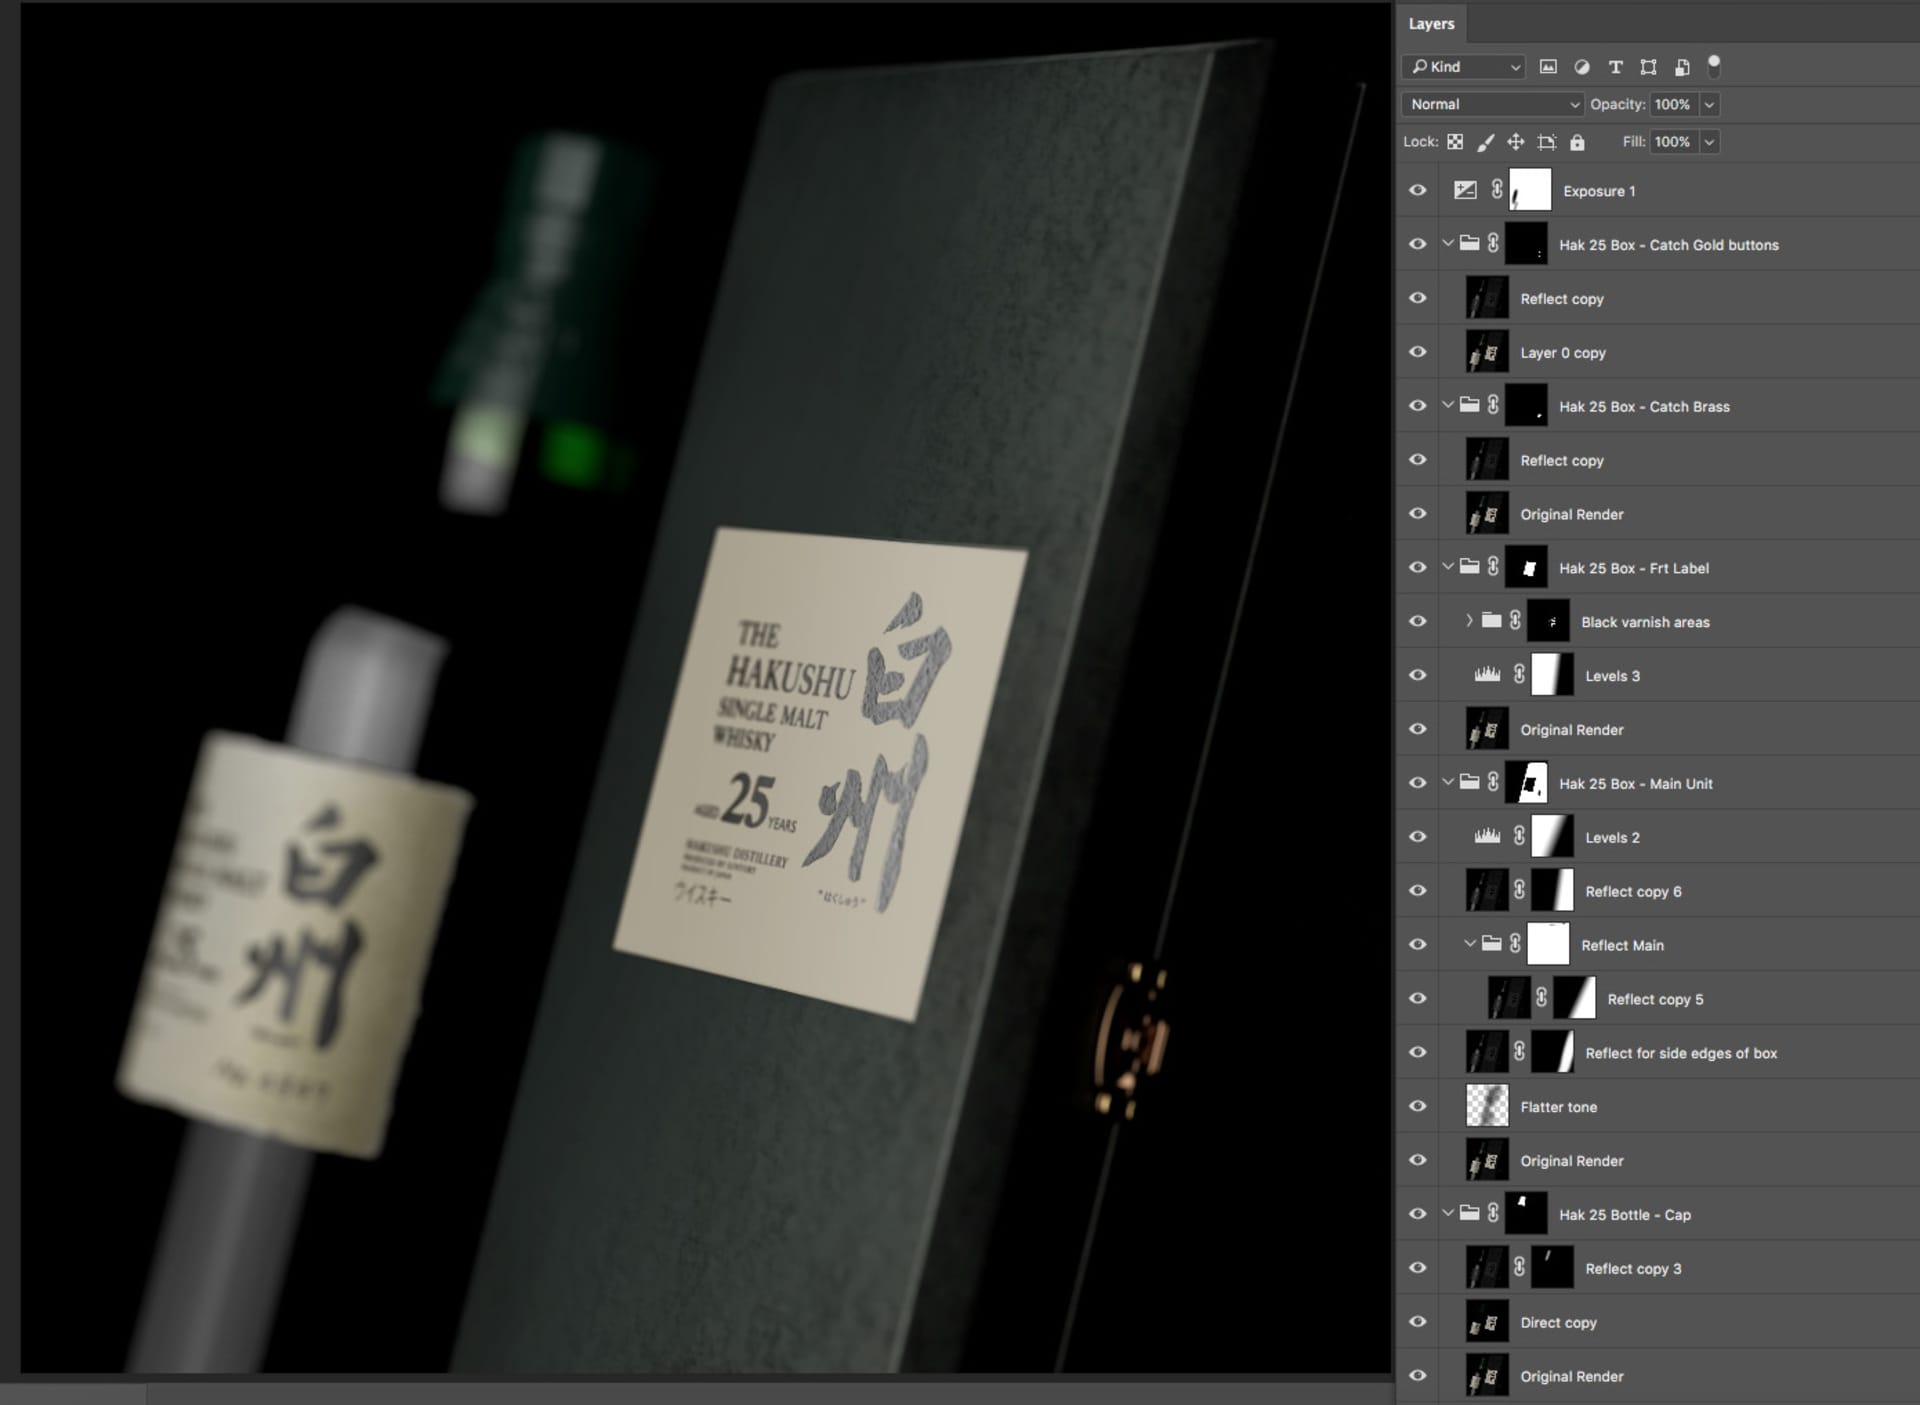Click folder icon of Reflect Main group
The width and height of the screenshot is (1920, 1405).
click(1491, 944)
